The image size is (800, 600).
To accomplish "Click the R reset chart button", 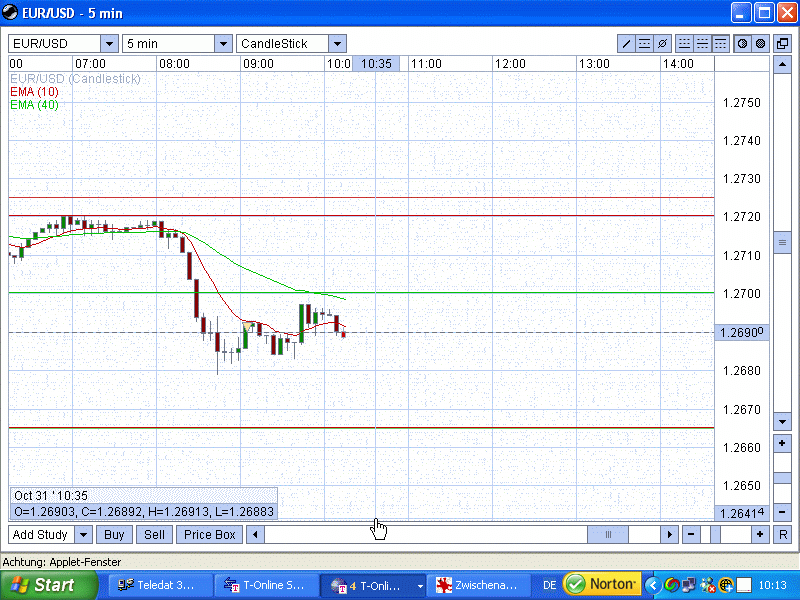I will click(783, 535).
